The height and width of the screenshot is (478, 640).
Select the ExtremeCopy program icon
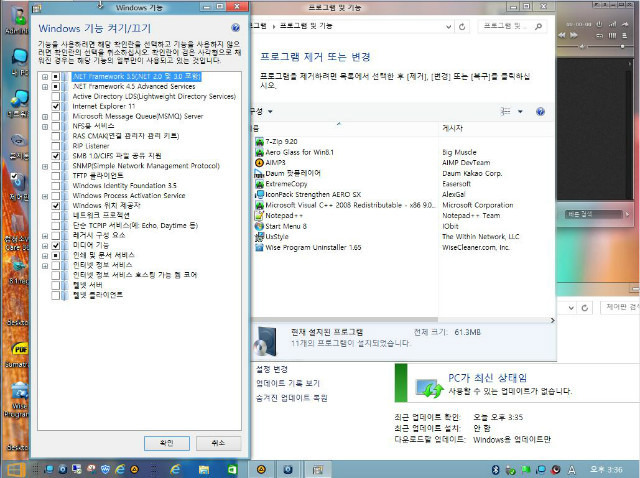(259, 184)
